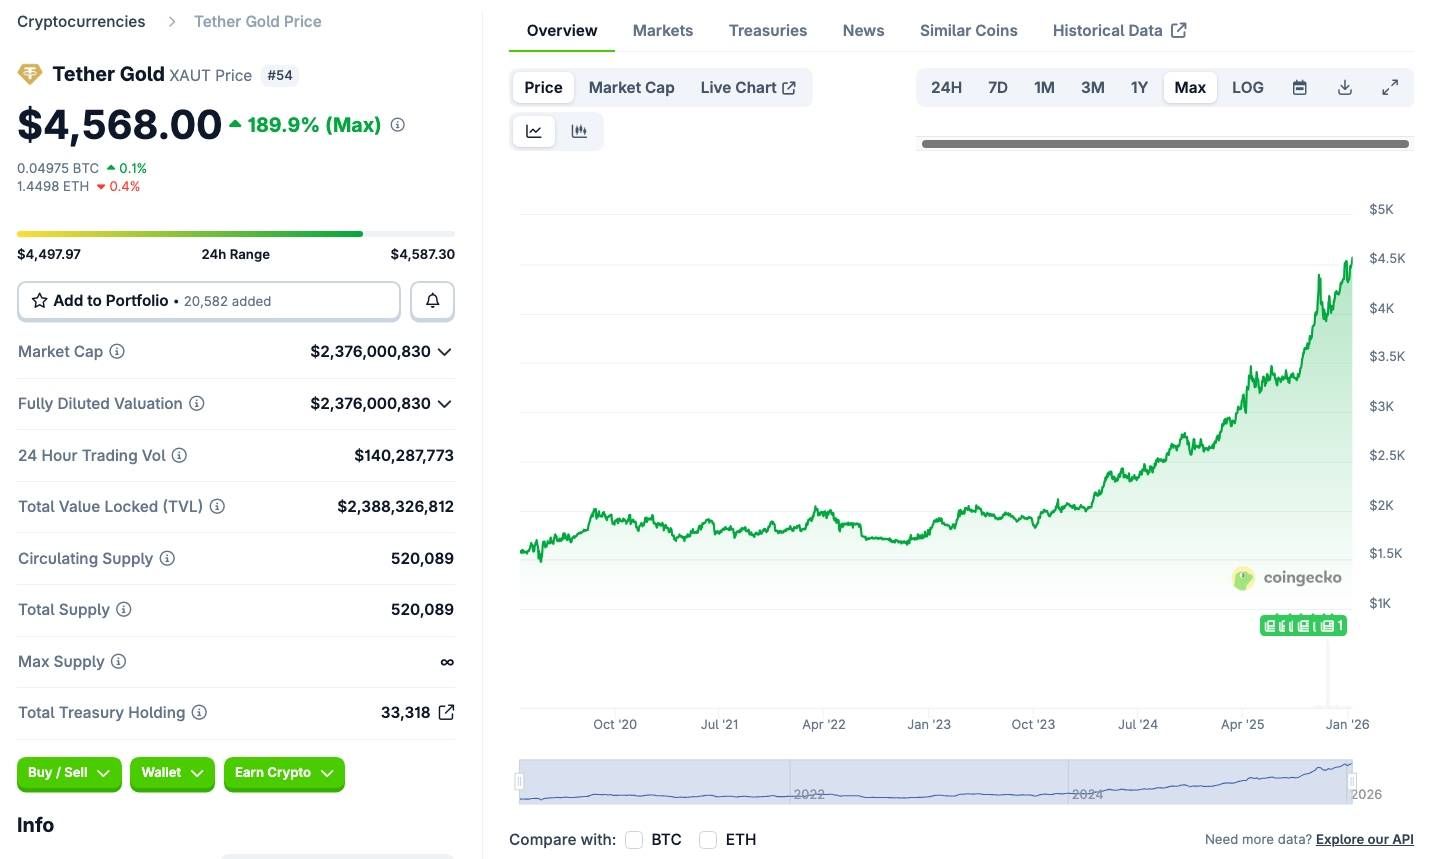The width and height of the screenshot is (1430, 859).
Task: Click the price alert bell icon
Action: pyautogui.click(x=432, y=300)
